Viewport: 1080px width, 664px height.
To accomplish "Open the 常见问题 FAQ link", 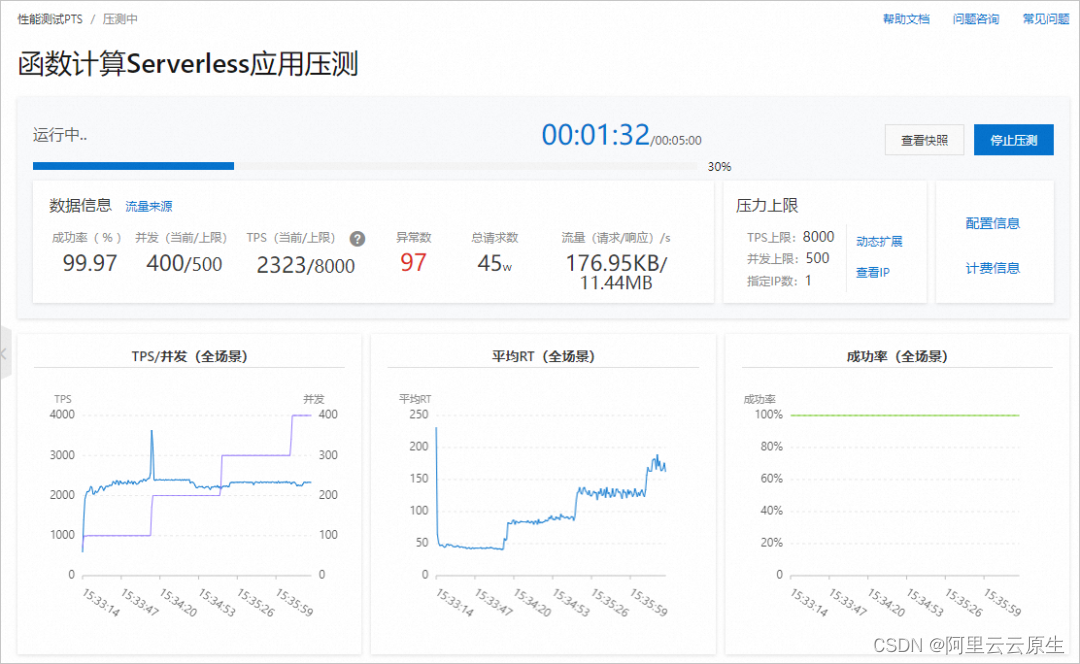I will click(1046, 19).
